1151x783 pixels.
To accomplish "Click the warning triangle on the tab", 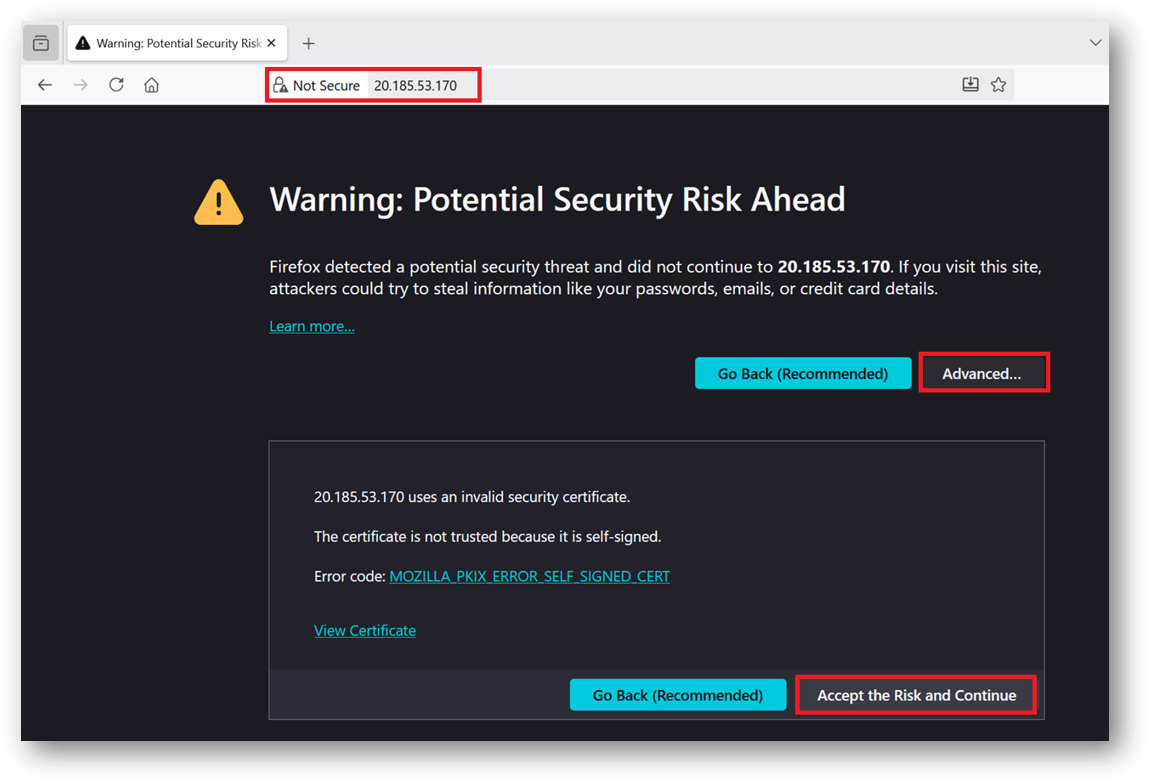I will click(x=81, y=43).
